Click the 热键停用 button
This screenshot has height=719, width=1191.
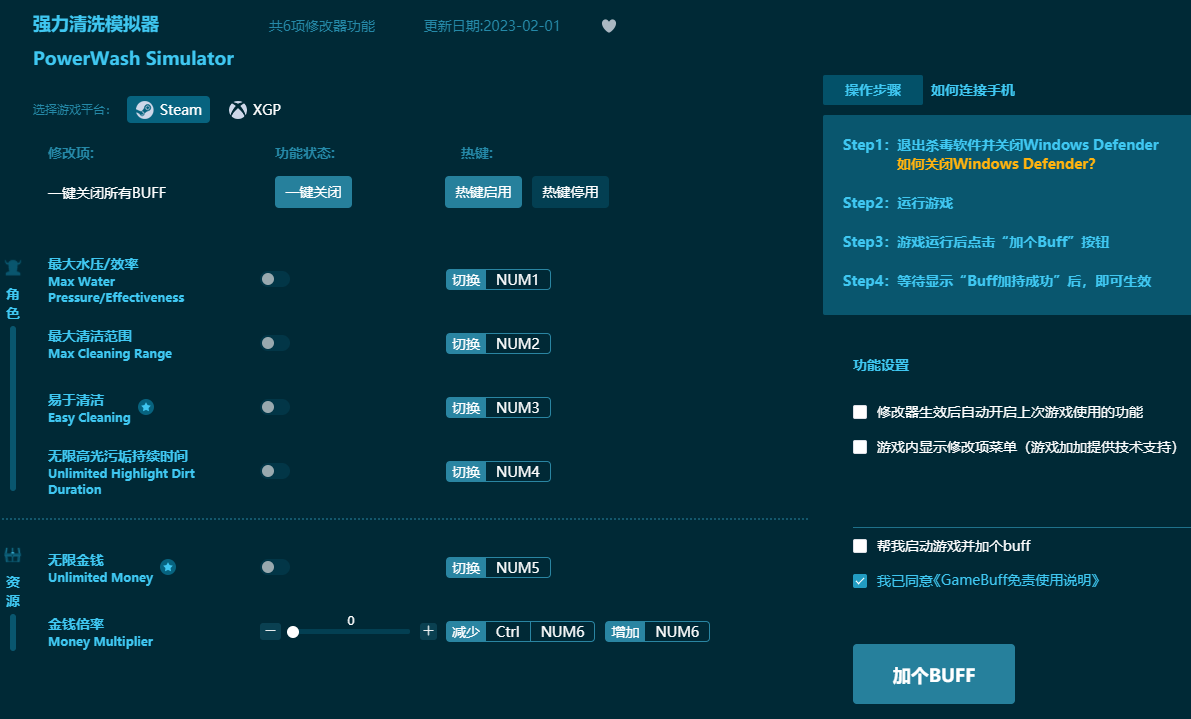tap(570, 192)
